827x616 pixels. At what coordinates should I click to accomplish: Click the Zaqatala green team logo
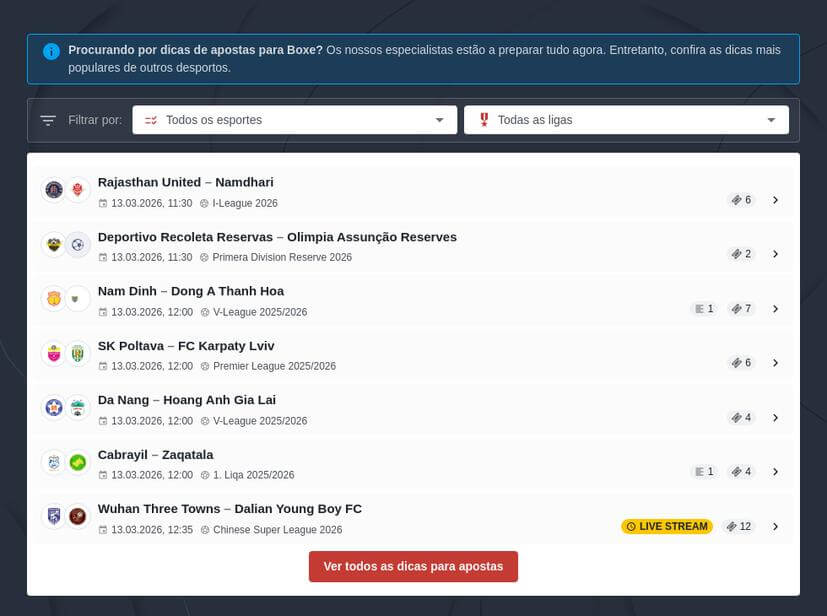pyautogui.click(x=78, y=462)
